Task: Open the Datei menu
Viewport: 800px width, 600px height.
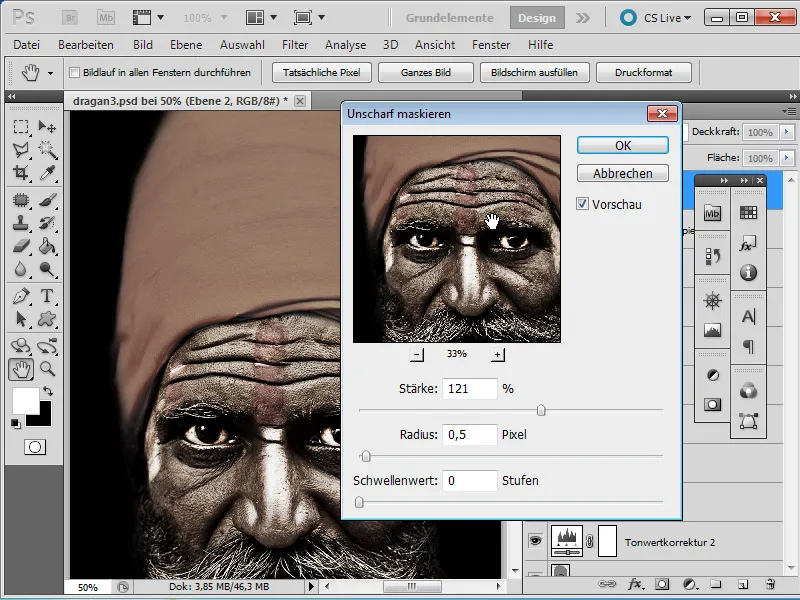Action: (27, 45)
